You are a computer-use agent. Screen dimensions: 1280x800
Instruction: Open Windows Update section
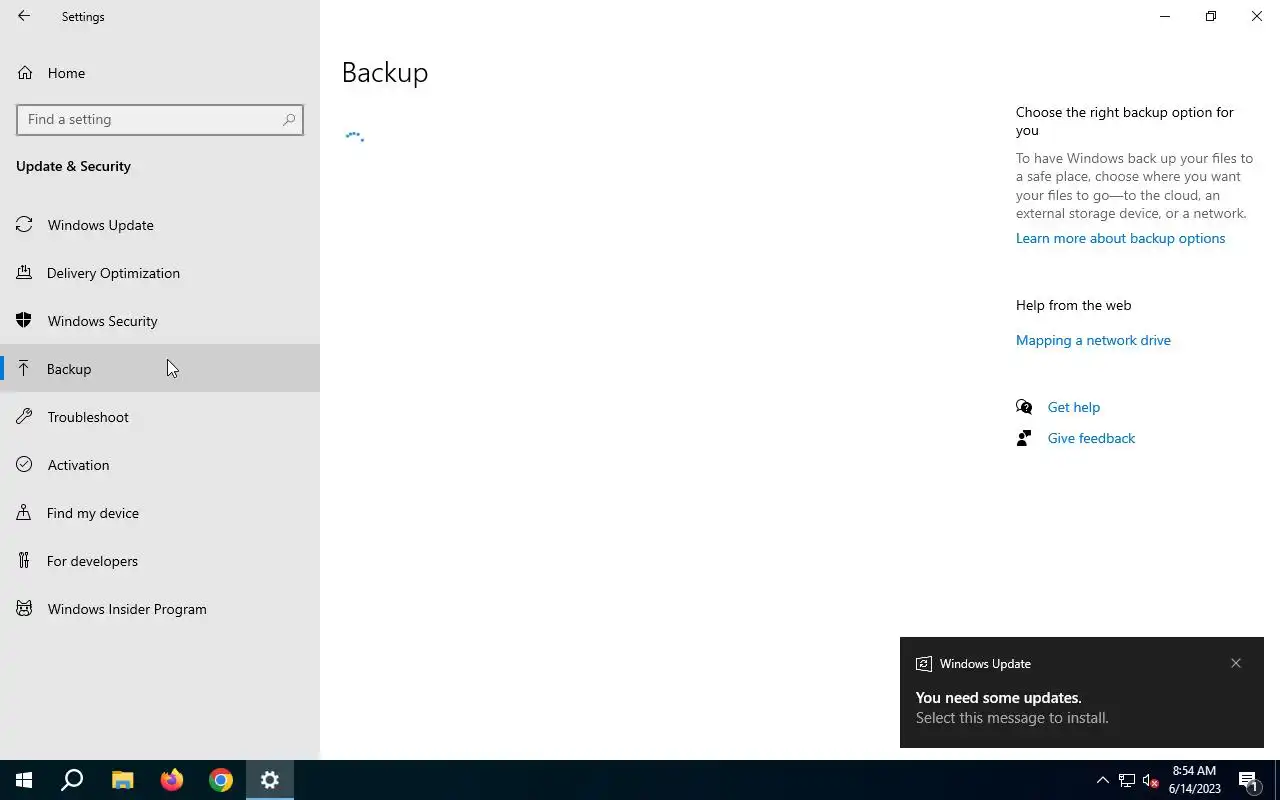pos(160,225)
